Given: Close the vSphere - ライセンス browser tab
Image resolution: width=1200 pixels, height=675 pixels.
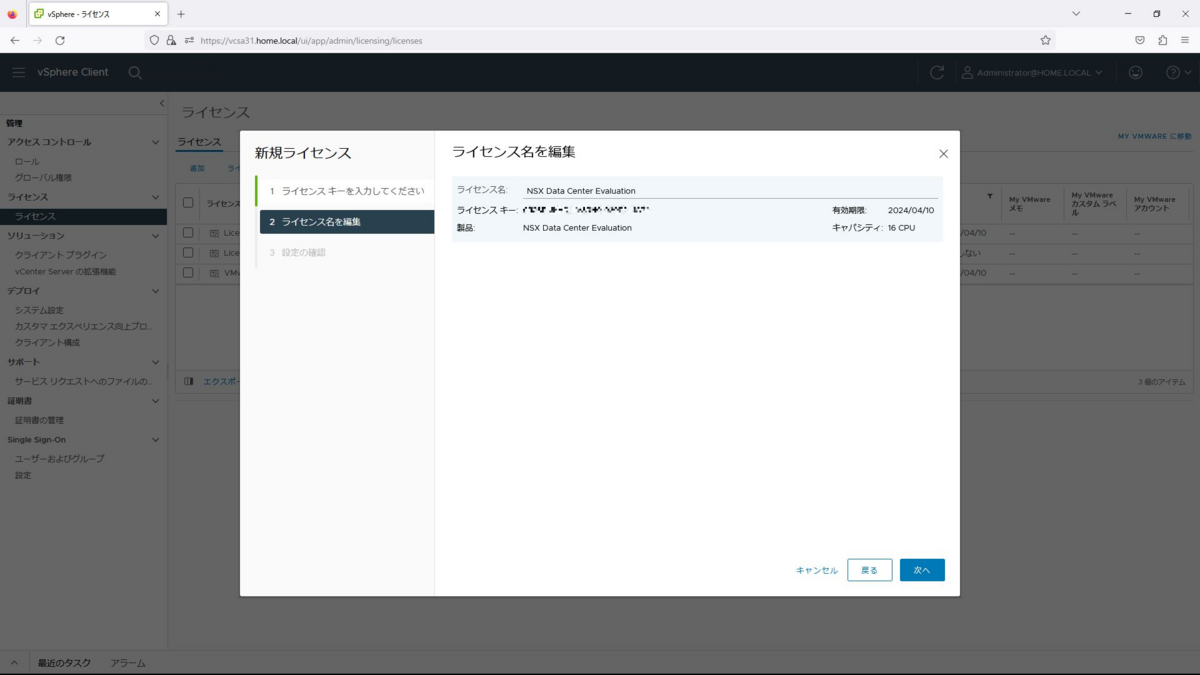Looking at the screenshot, I should tap(158, 14).
